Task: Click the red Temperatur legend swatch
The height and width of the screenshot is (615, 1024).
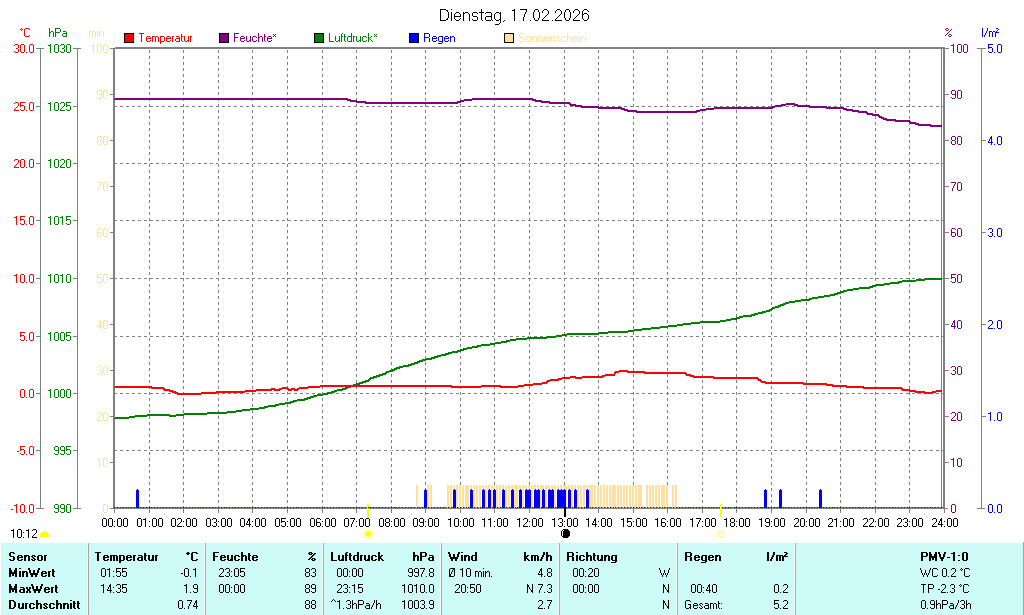Action: click(x=129, y=38)
